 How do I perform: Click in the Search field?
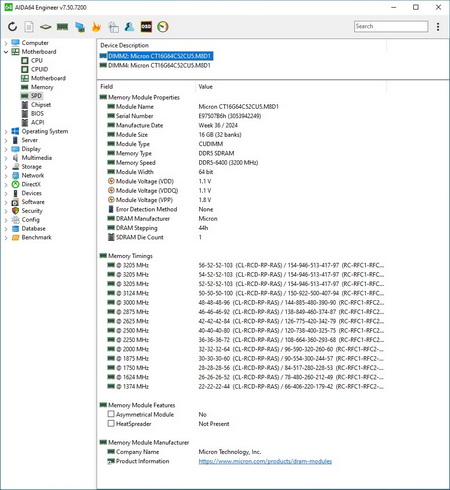391,26
